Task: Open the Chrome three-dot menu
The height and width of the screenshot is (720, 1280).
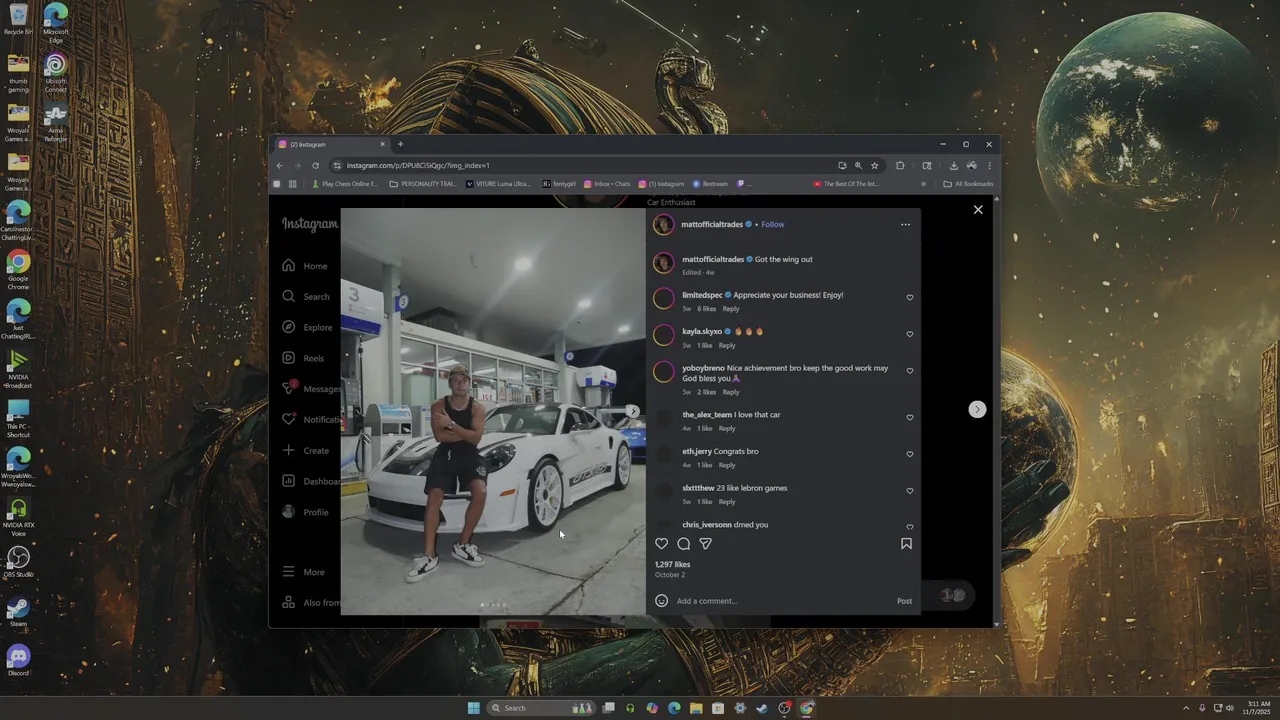Action: click(x=989, y=166)
